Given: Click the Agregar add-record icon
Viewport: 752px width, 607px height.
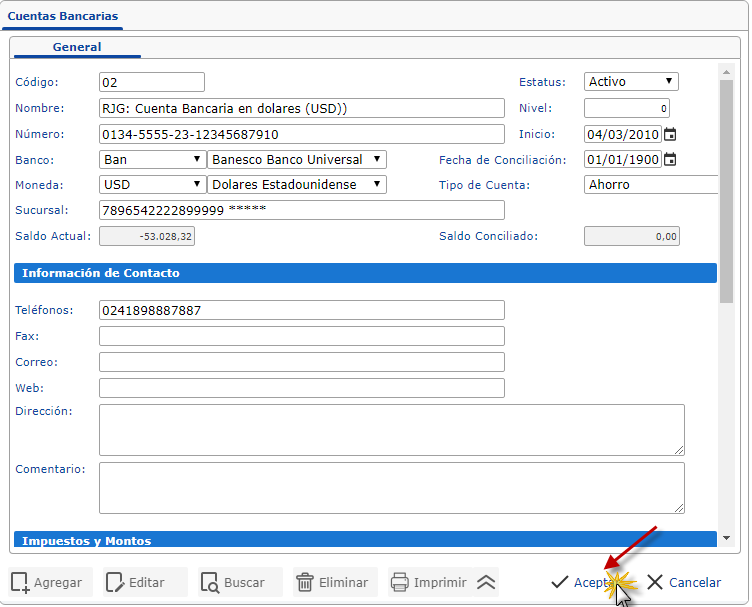Looking at the screenshot, I should (20, 582).
